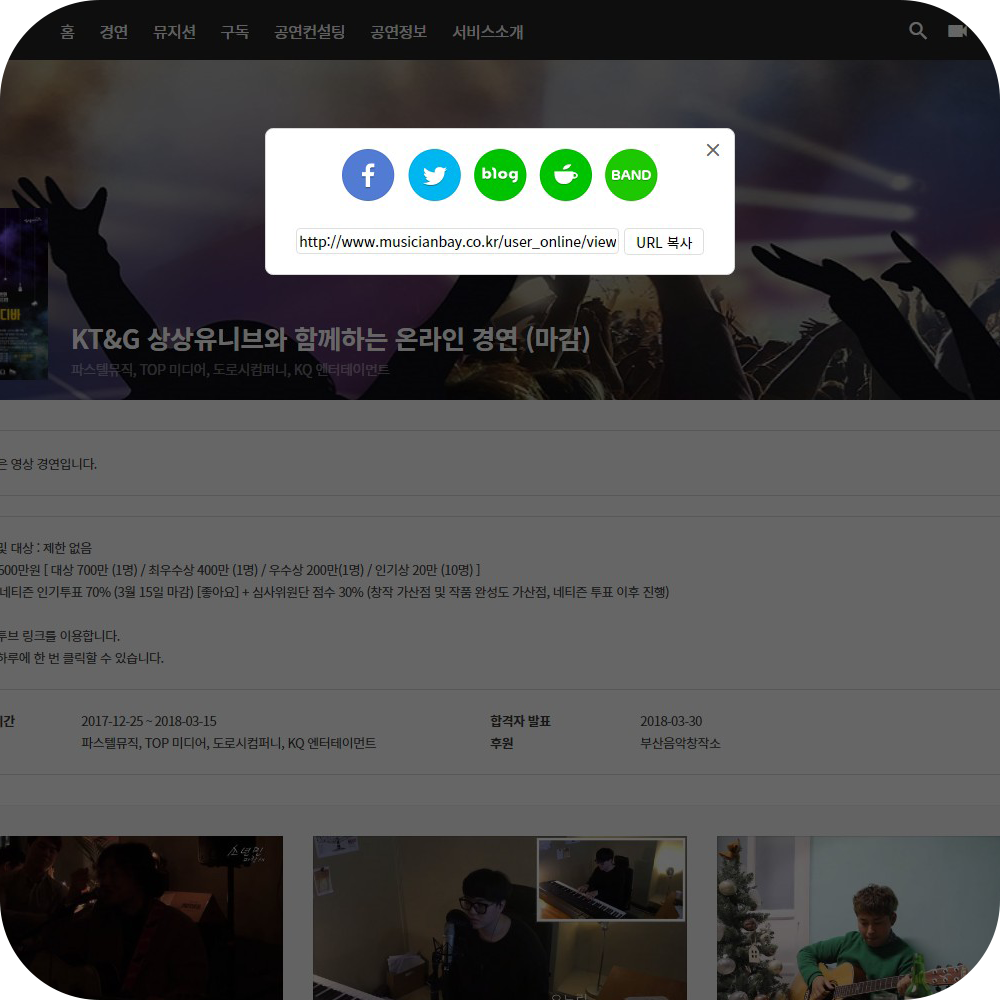Open the 공연정보 menu item
This screenshot has height=1000, width=1000.
(399, 31)
